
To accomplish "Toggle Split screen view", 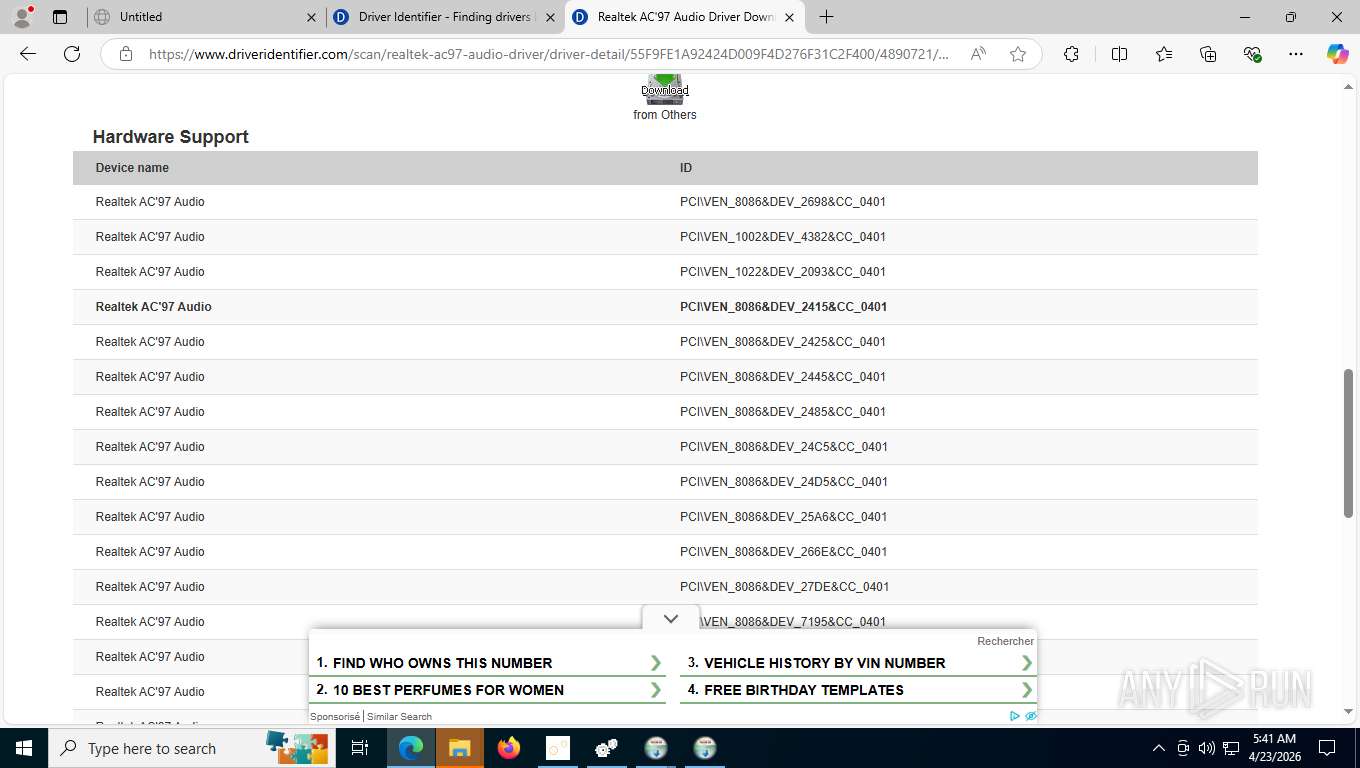I will point(1120,54).
